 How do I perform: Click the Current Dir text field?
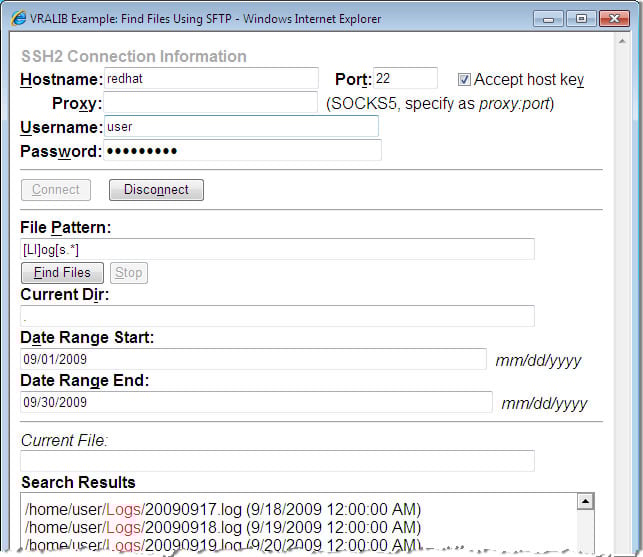(277, 316)
